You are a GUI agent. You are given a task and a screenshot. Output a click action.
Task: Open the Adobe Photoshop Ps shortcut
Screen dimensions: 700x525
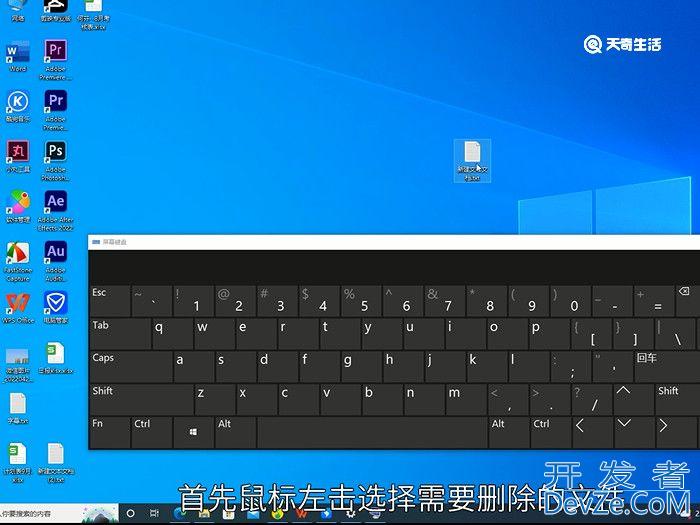(x=55, y=161)
